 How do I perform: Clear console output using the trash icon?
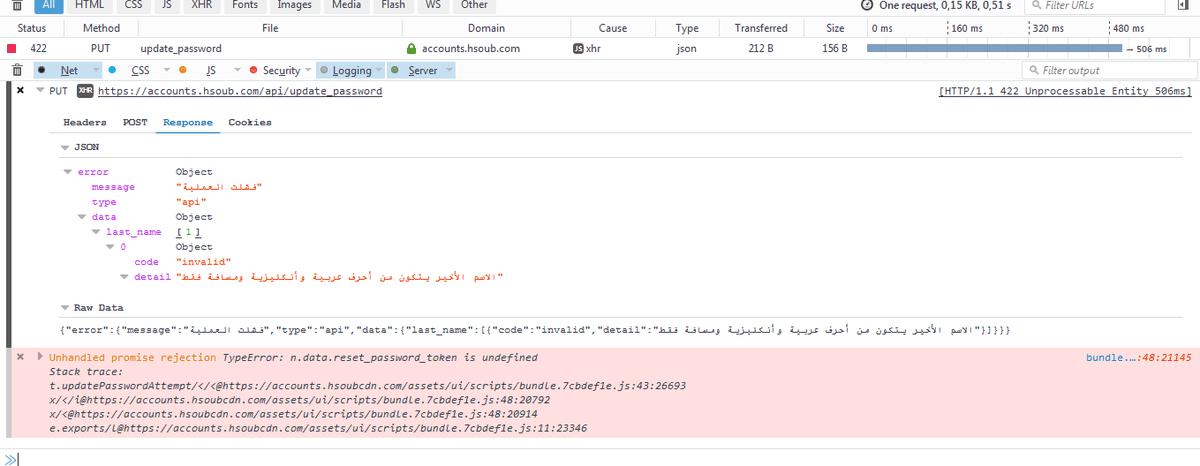coord(16,70)
